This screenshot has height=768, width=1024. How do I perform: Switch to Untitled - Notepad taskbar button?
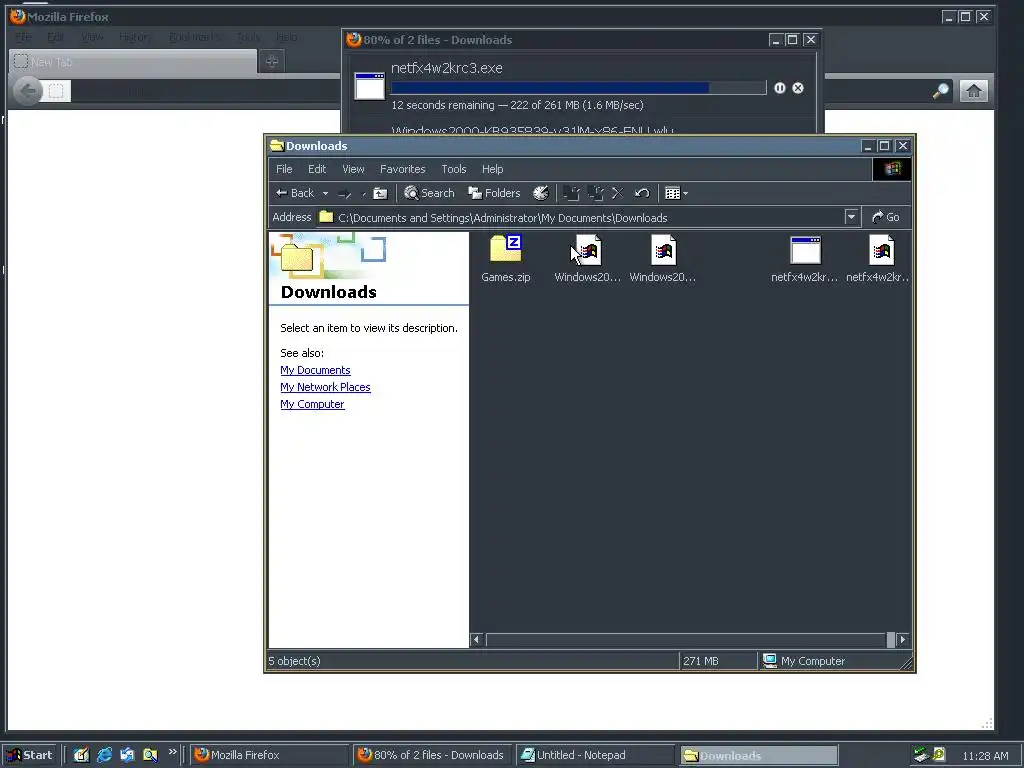point(596,755)
